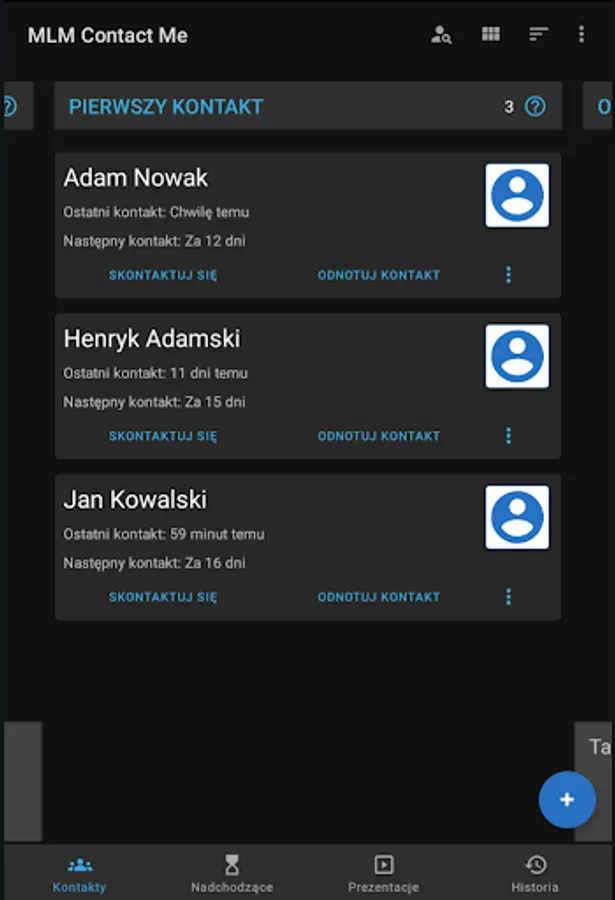Open the Historia tab

[536, 870]
